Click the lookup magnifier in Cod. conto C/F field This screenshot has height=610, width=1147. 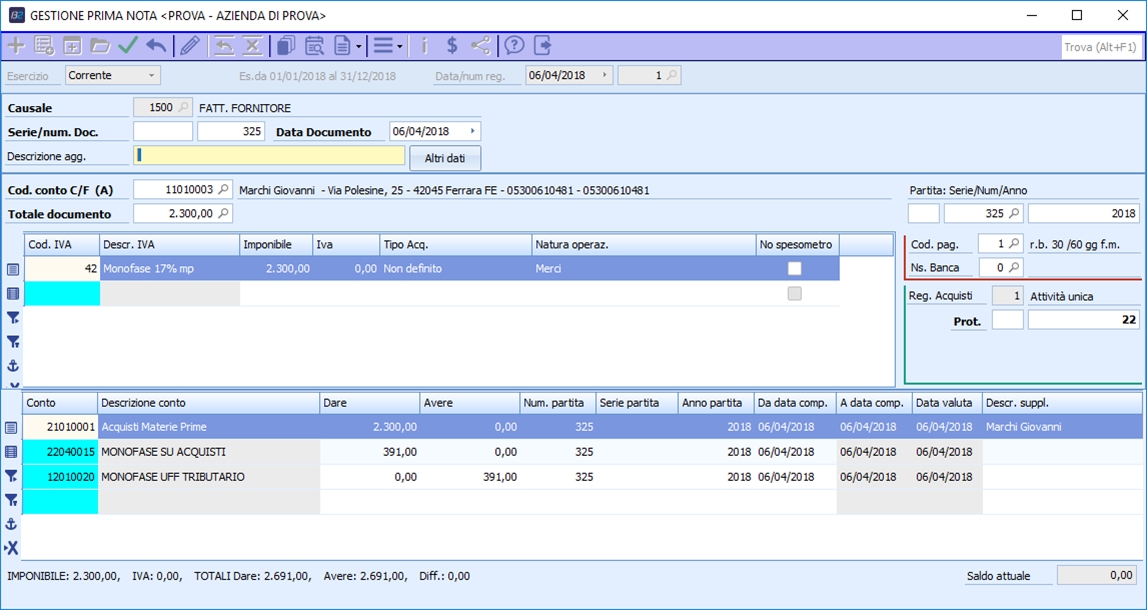[224, 189]
